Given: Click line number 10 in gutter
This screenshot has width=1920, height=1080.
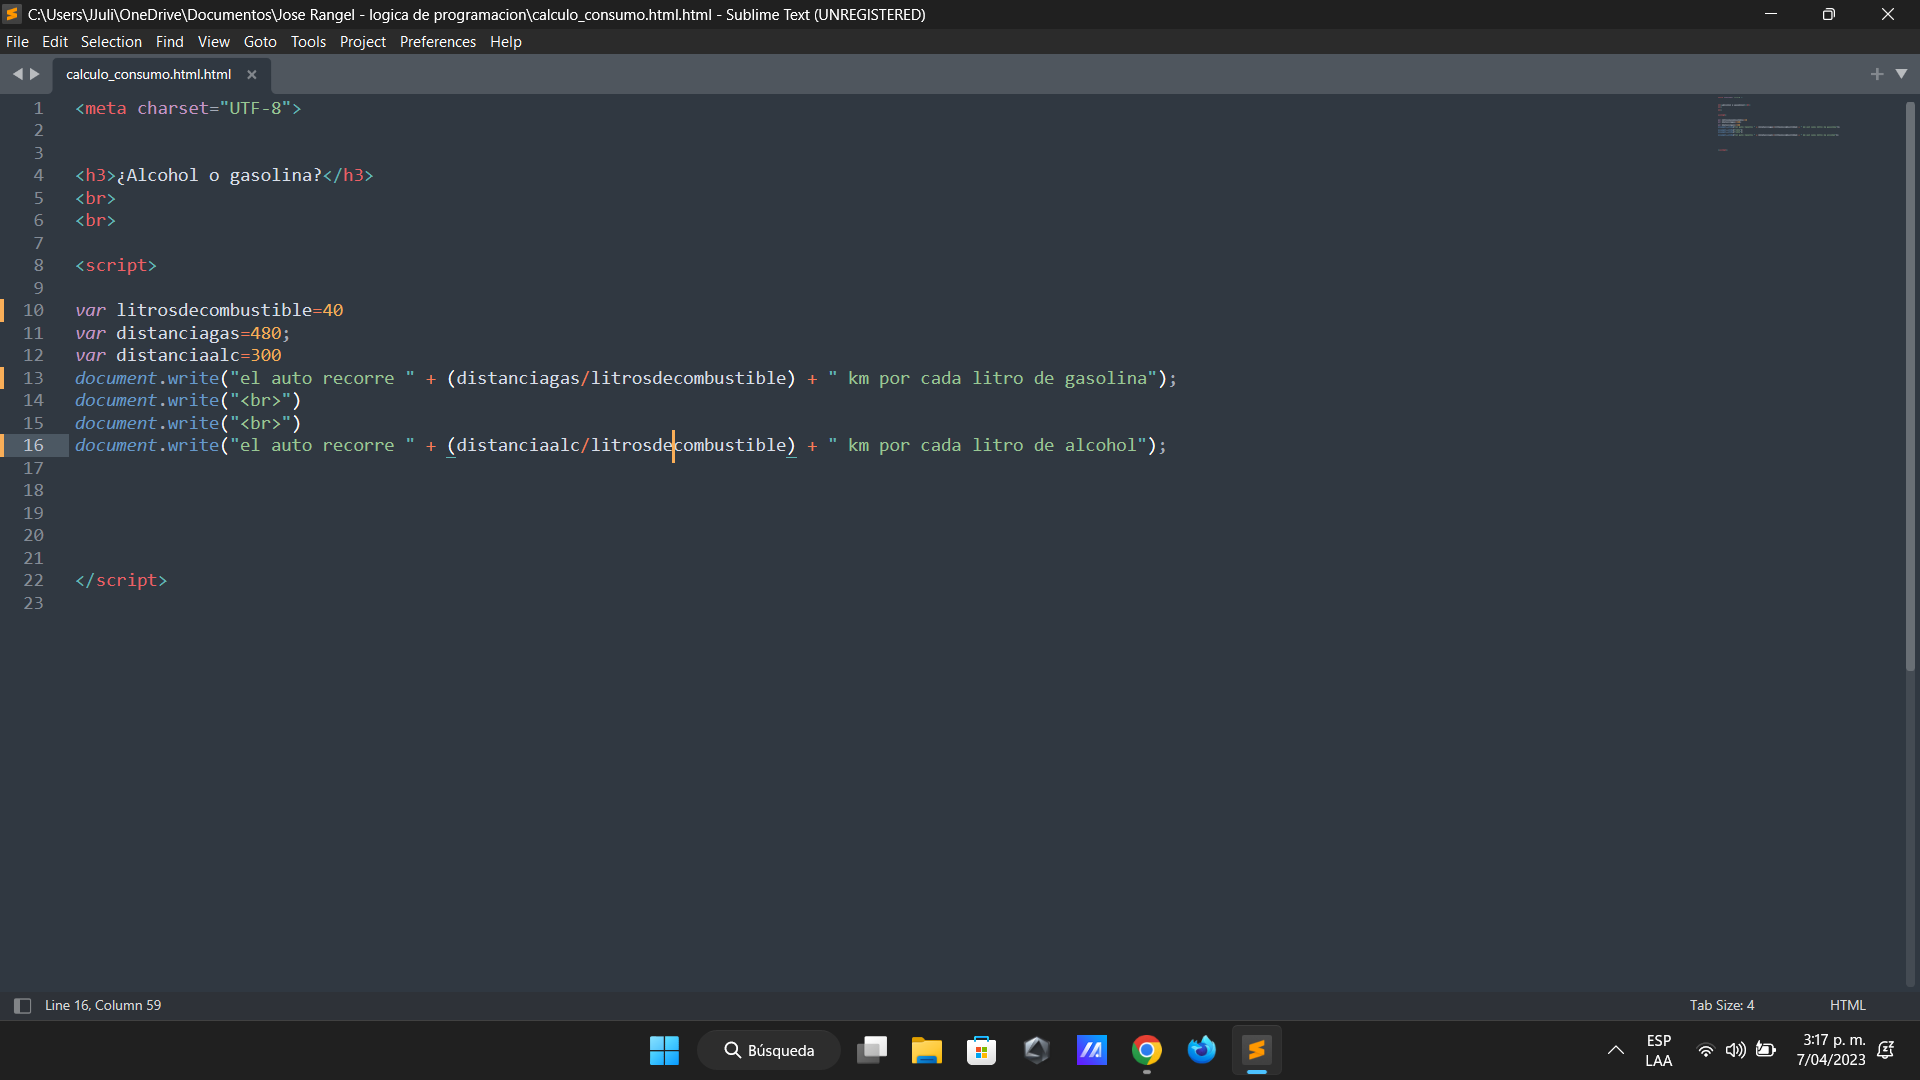Looking at the screenshot, I should pos(33,310).
